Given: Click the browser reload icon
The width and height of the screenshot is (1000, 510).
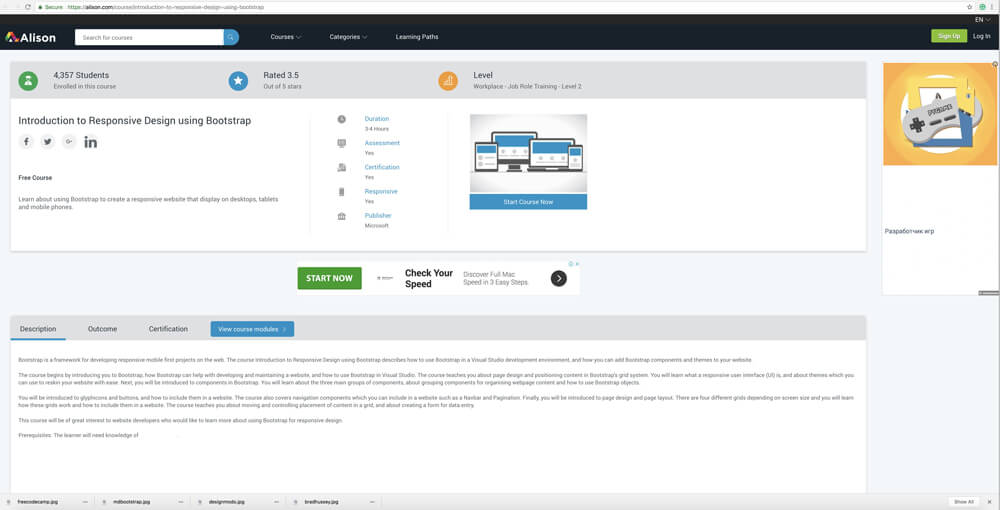Looking at the screenshot, I should (x=28, y=7).
